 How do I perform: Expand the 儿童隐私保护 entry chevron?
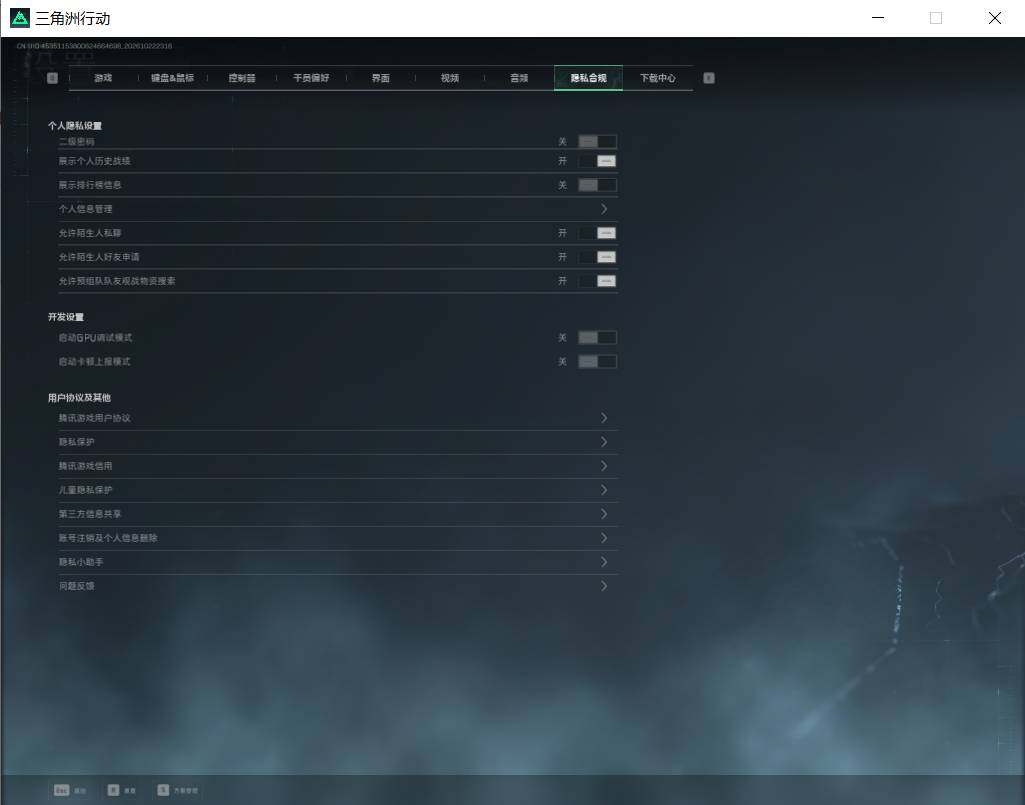pyautogui.click(x=604, y=490)
